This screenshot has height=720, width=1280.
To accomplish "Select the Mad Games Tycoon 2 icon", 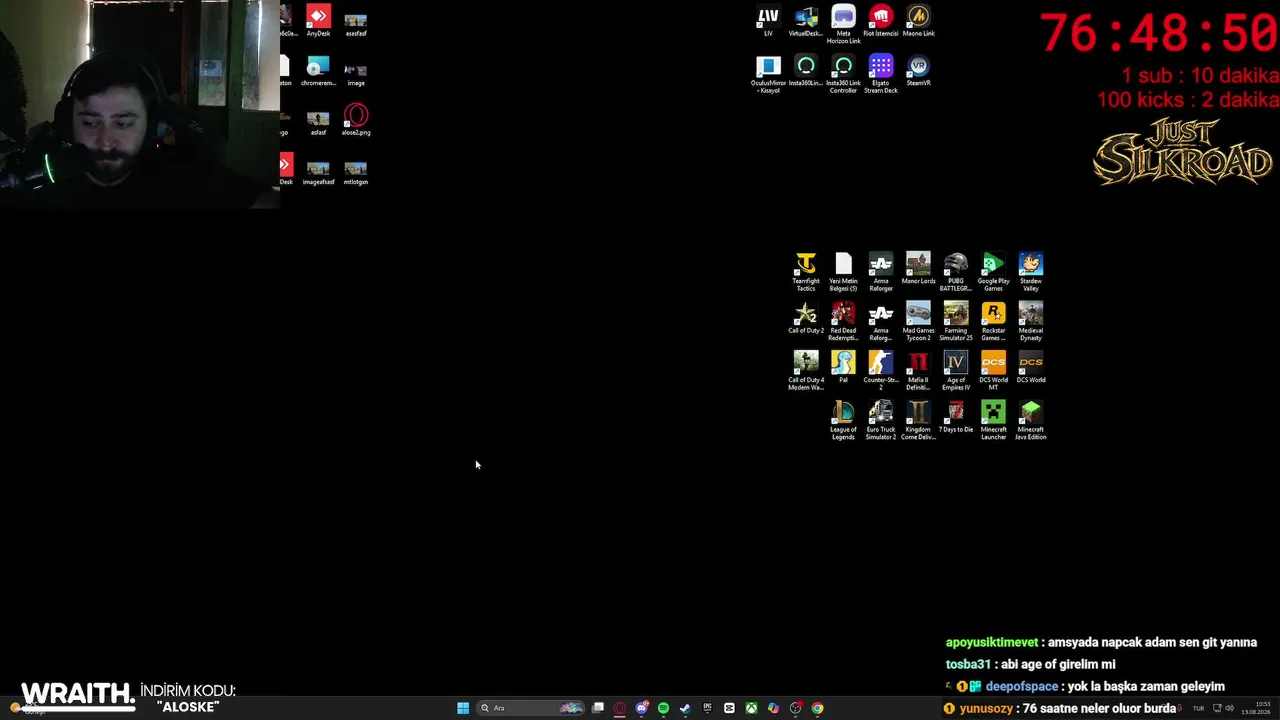I will pos(918,322).
